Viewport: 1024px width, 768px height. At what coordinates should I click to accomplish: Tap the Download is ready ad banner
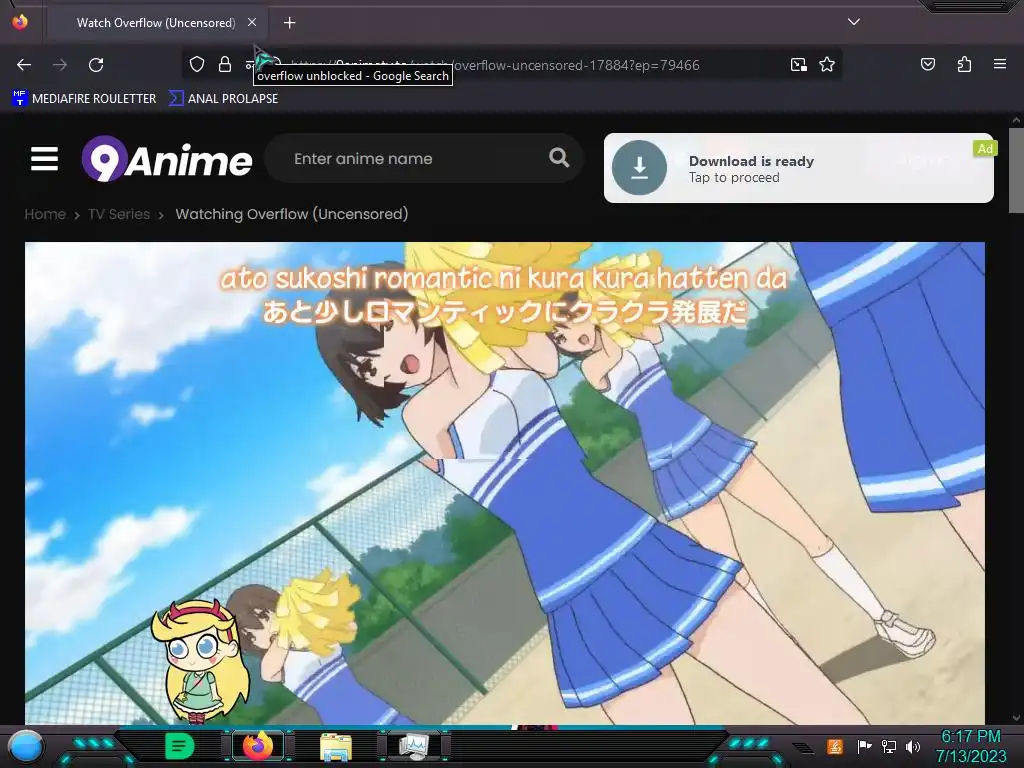point(799,168)
